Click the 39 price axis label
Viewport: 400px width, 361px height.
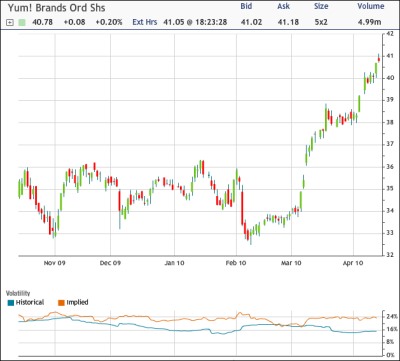point(390,100)
